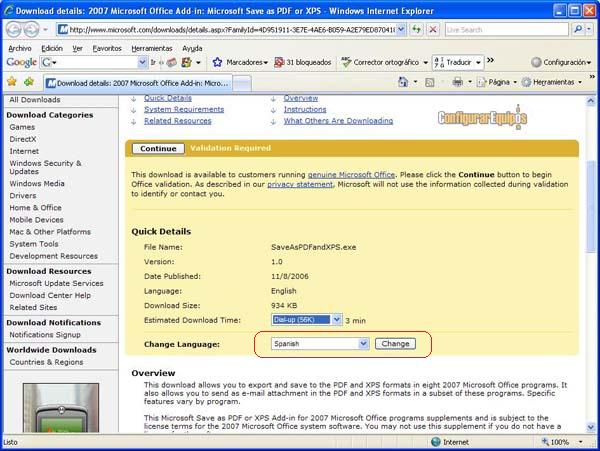
Task: Click the 31 bloqueados popup blocker icon
Action: point(279,62)
